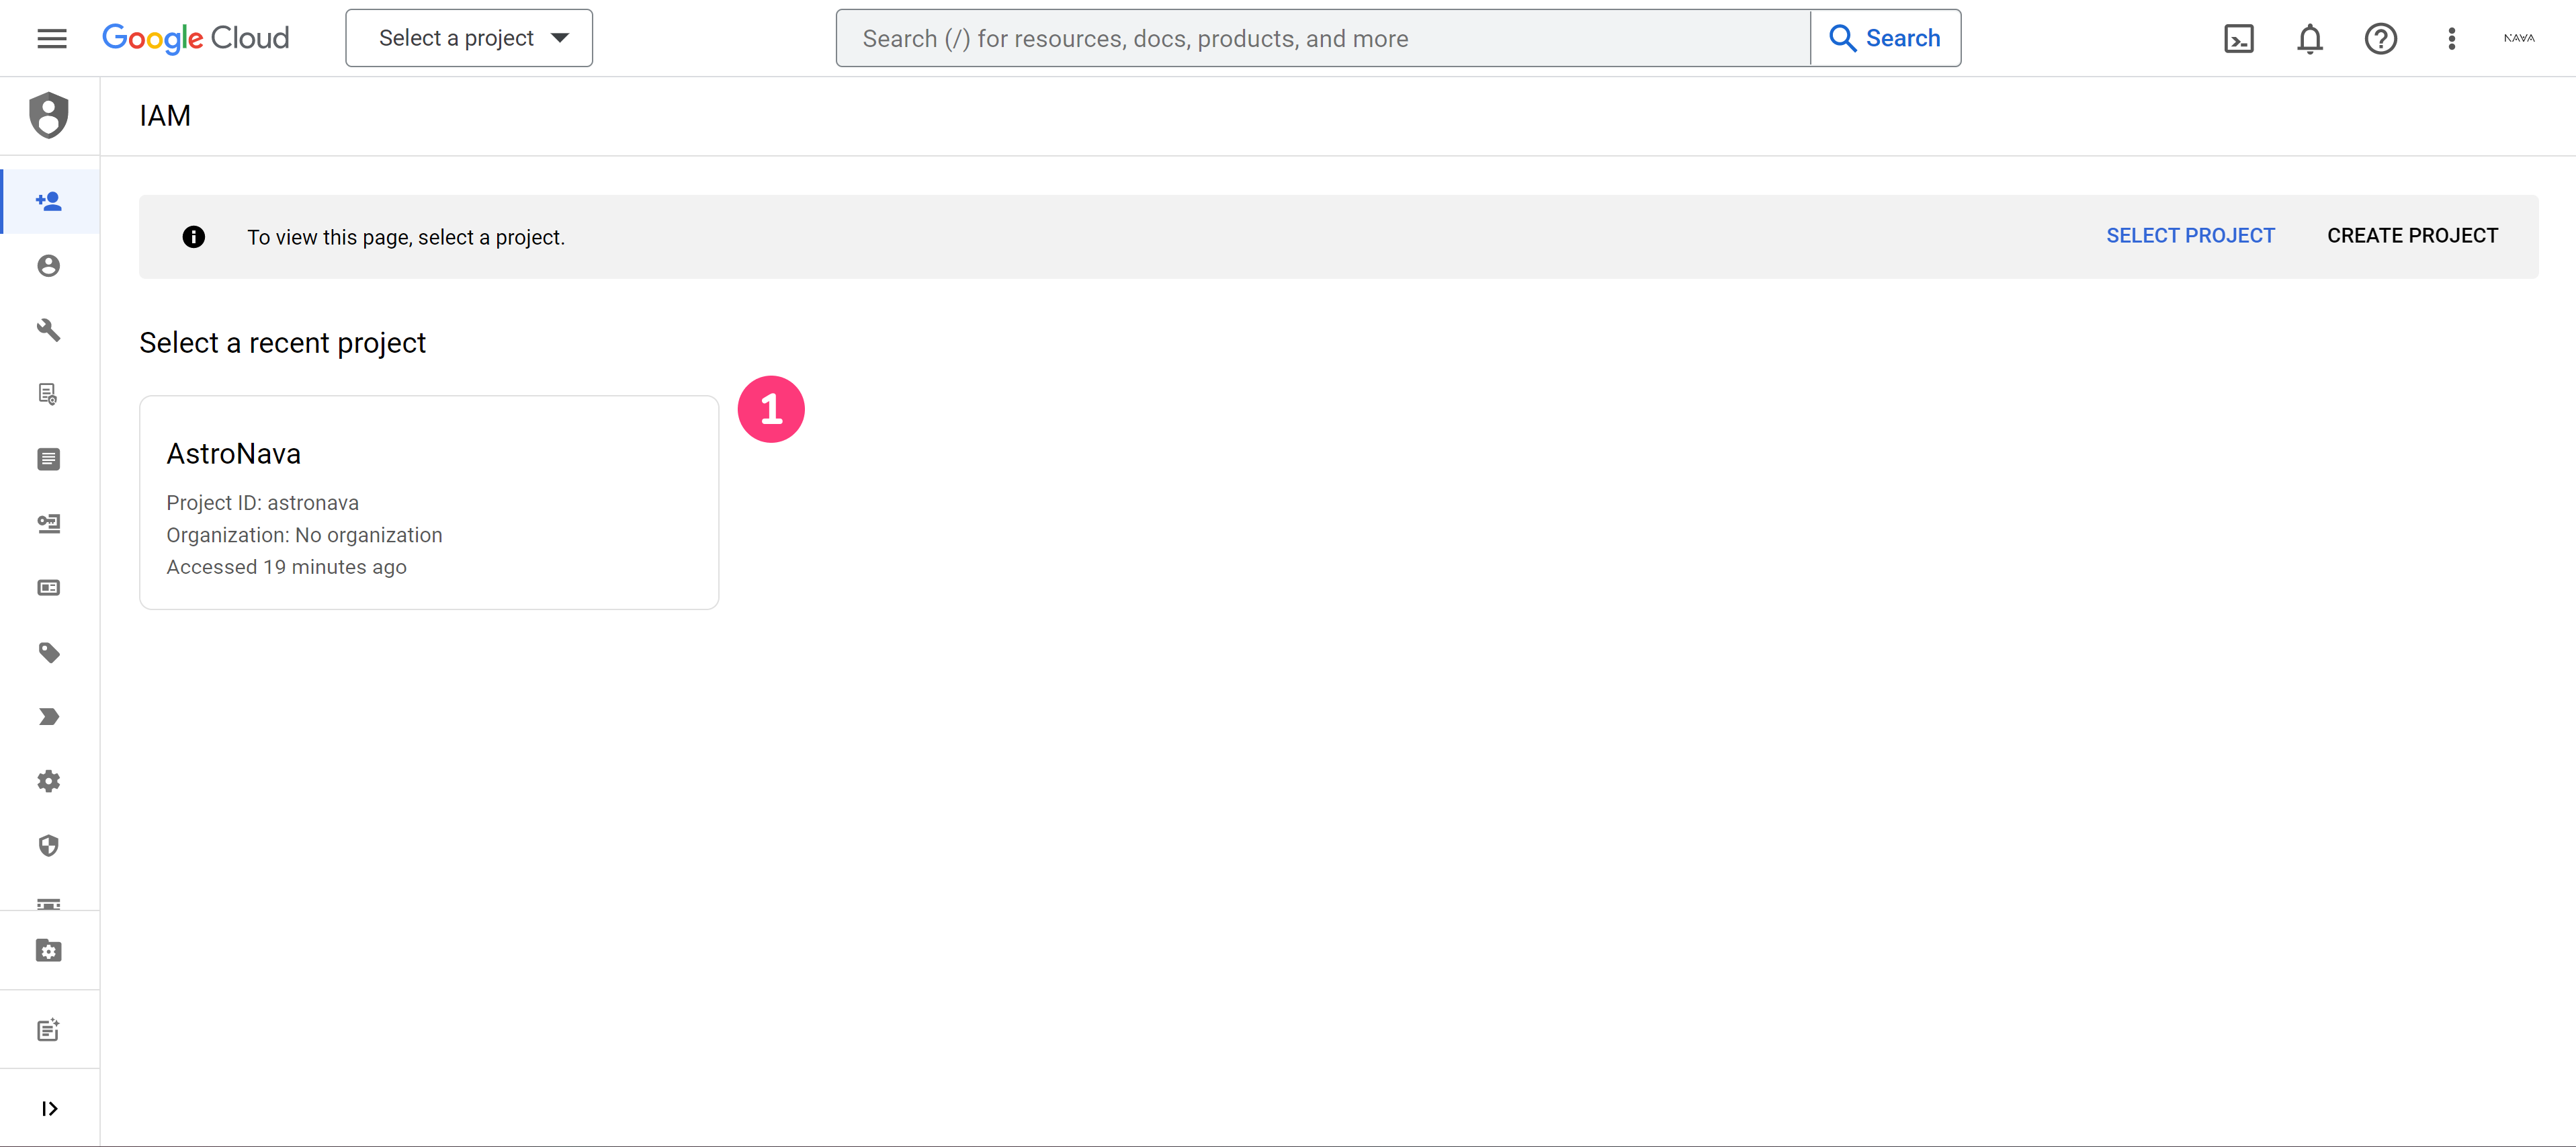
Task: Click the Google Cloud logo
Action: pos(196,38)
